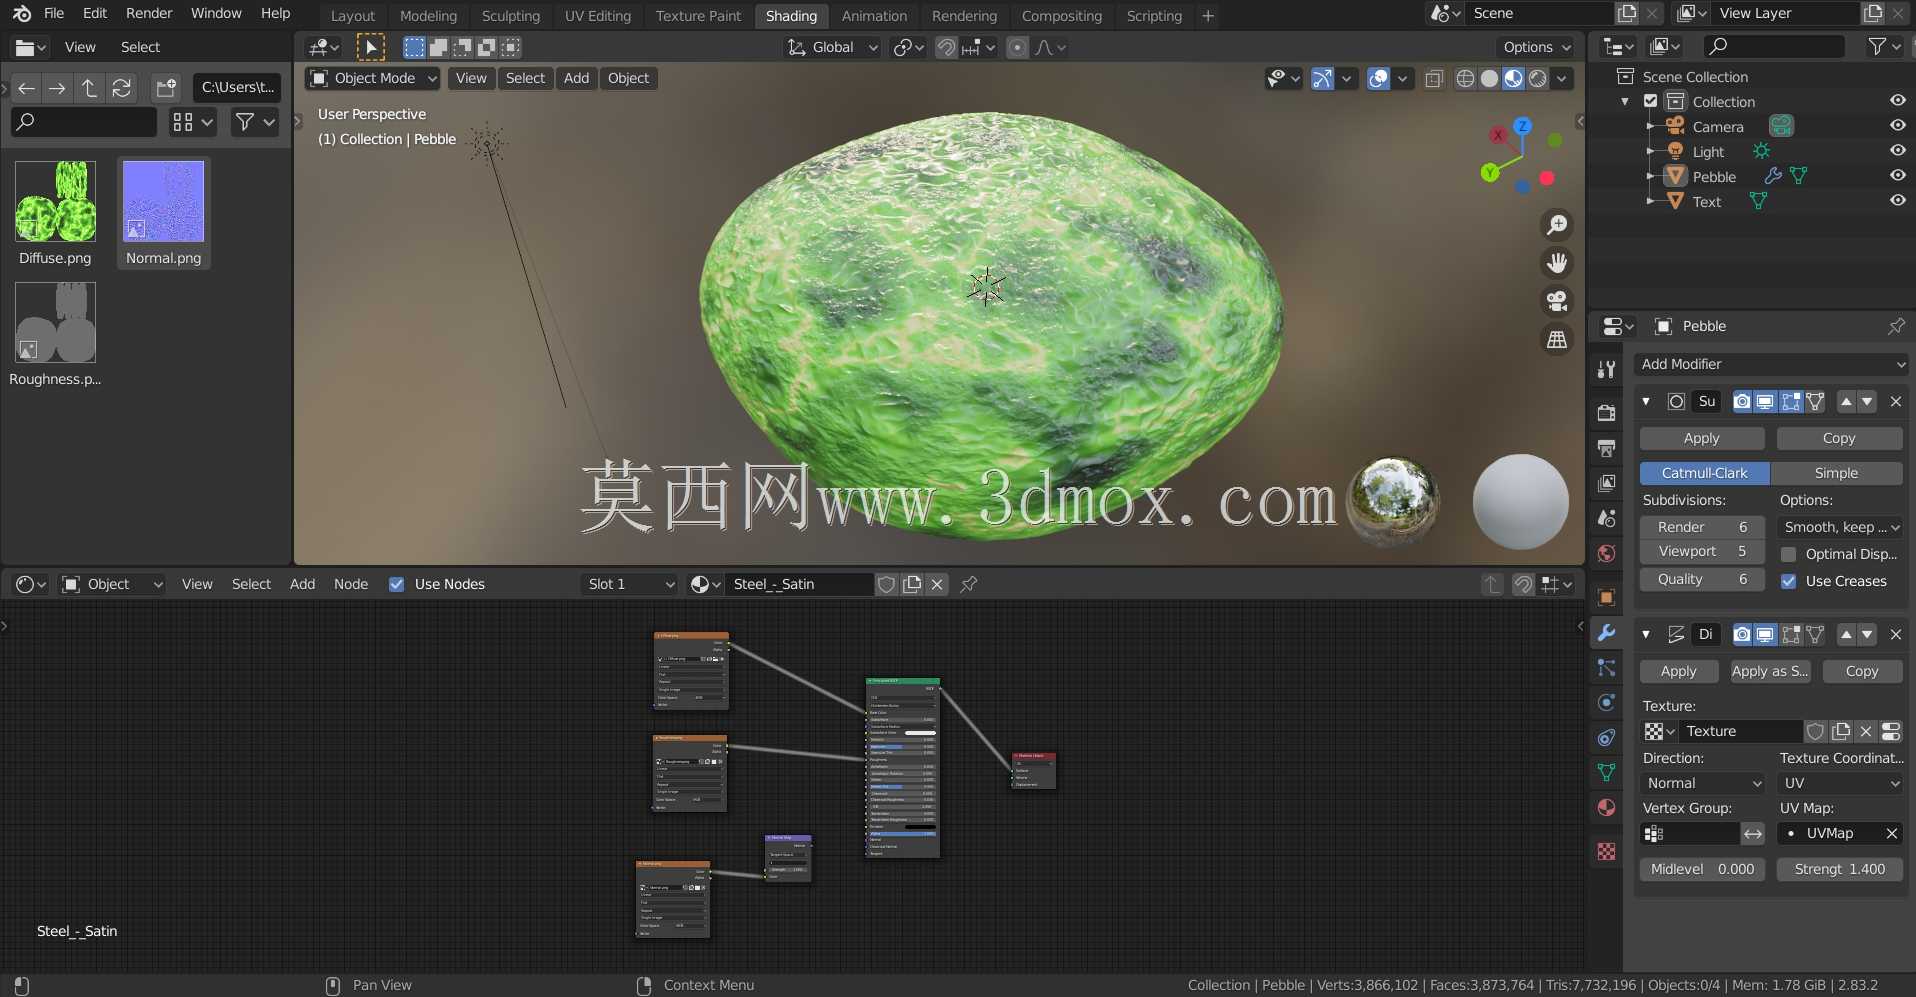Copy the Subdivision modifier
This screenshot has width=1916, height=997.
[x=1839, y=438]
